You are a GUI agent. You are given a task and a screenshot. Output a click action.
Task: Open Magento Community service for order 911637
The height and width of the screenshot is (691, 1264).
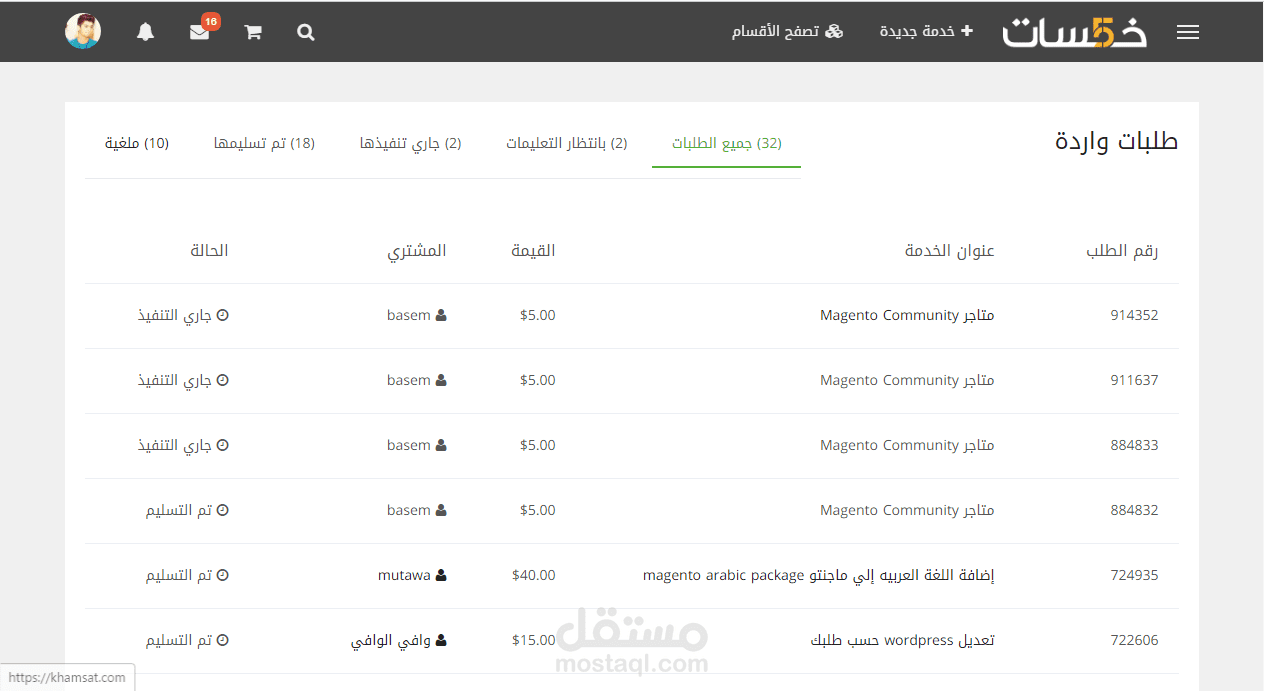click(907, 380)
